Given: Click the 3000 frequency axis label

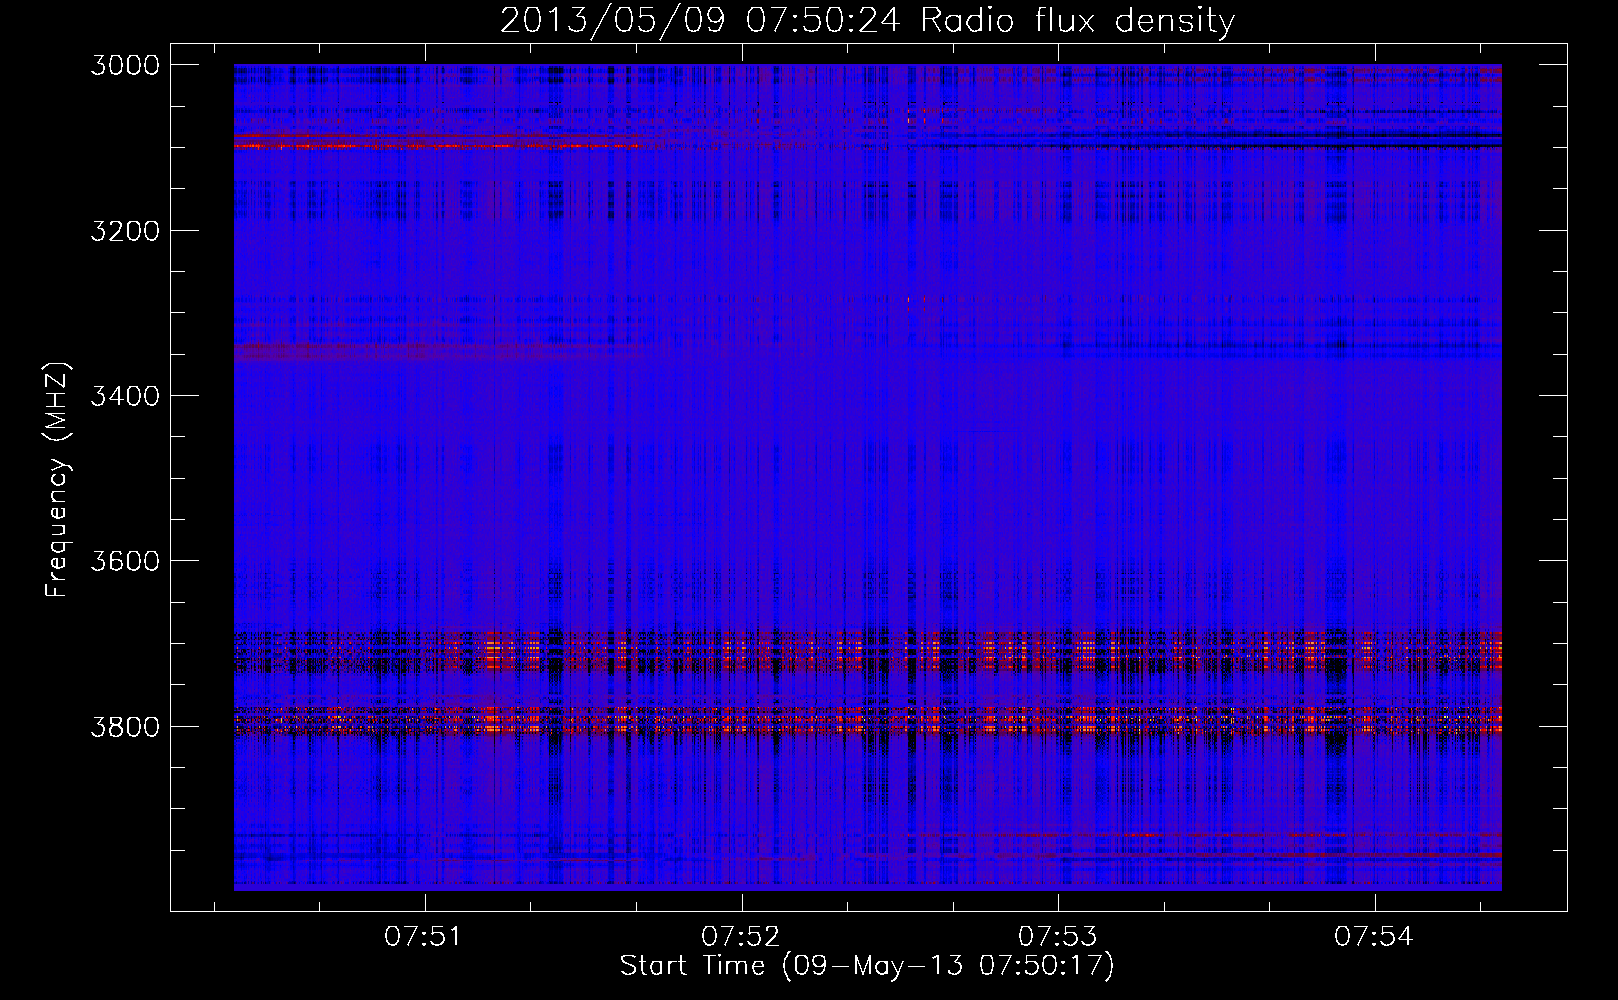Looking at the screenshot, I should tap(125, 65).
